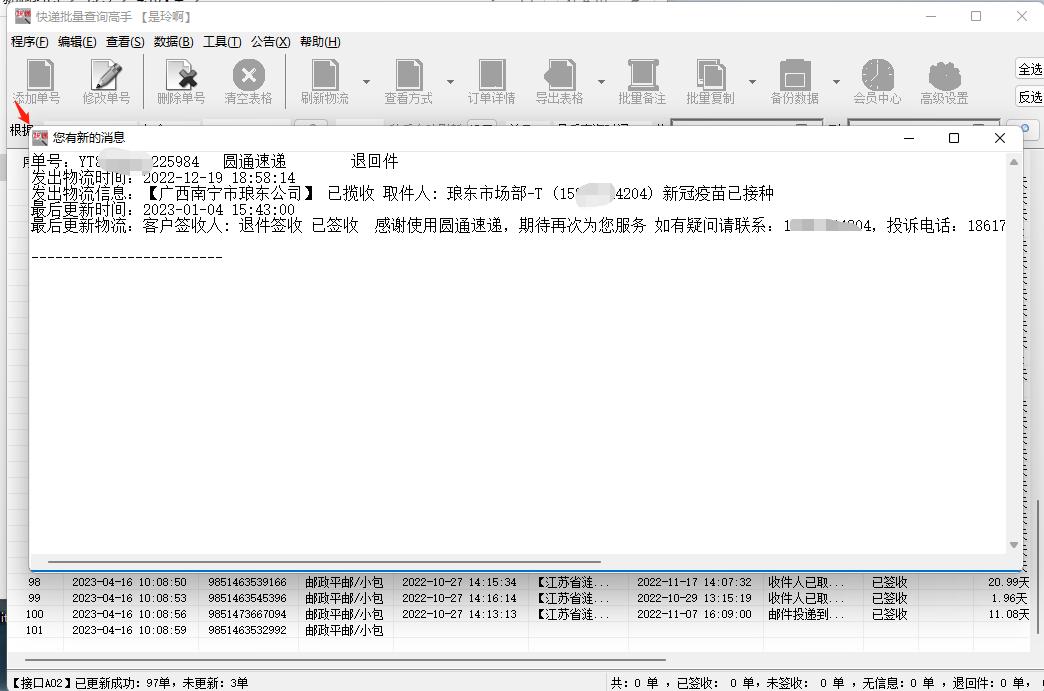Screen dimensions: 1044x691
Task: Click the 查看方式 view mode icon
Action: [408, 75]
